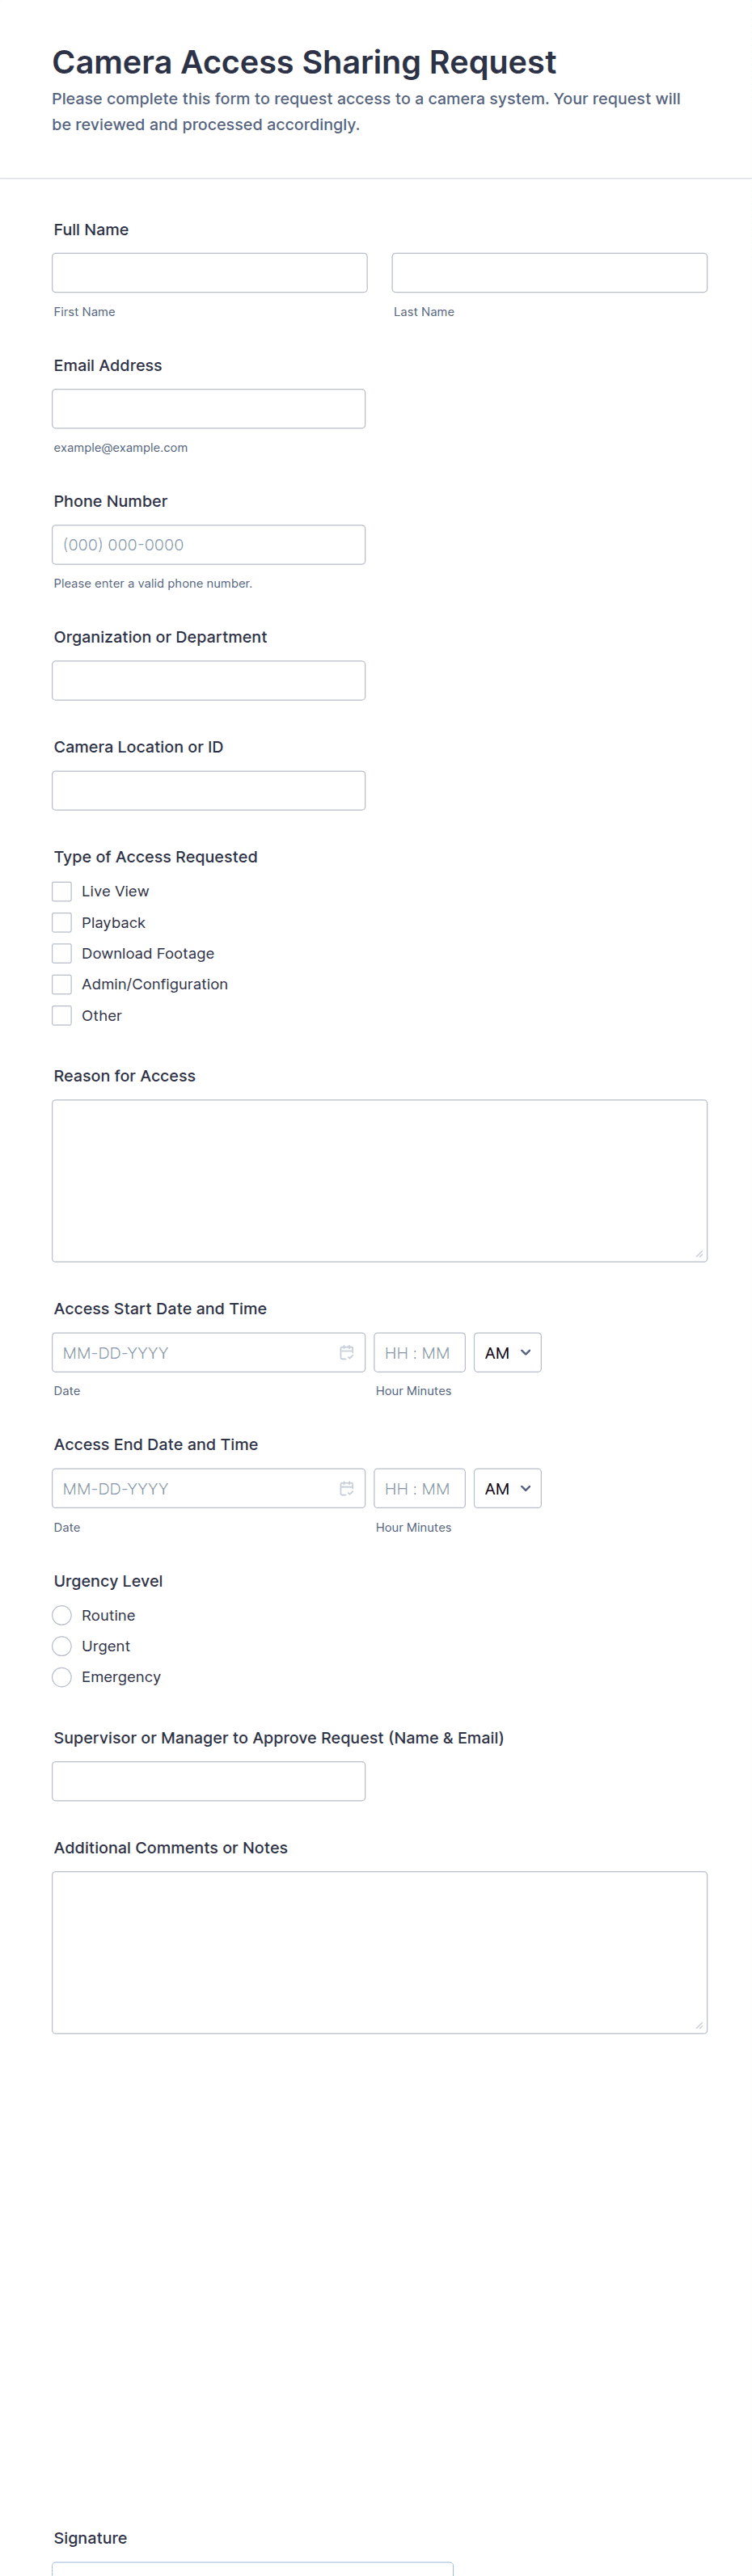Click the Reason for Access text area
Image resolution: width=752 pixels, height=2576 pixels.
pyautogui.click(x=379, y=1181)
